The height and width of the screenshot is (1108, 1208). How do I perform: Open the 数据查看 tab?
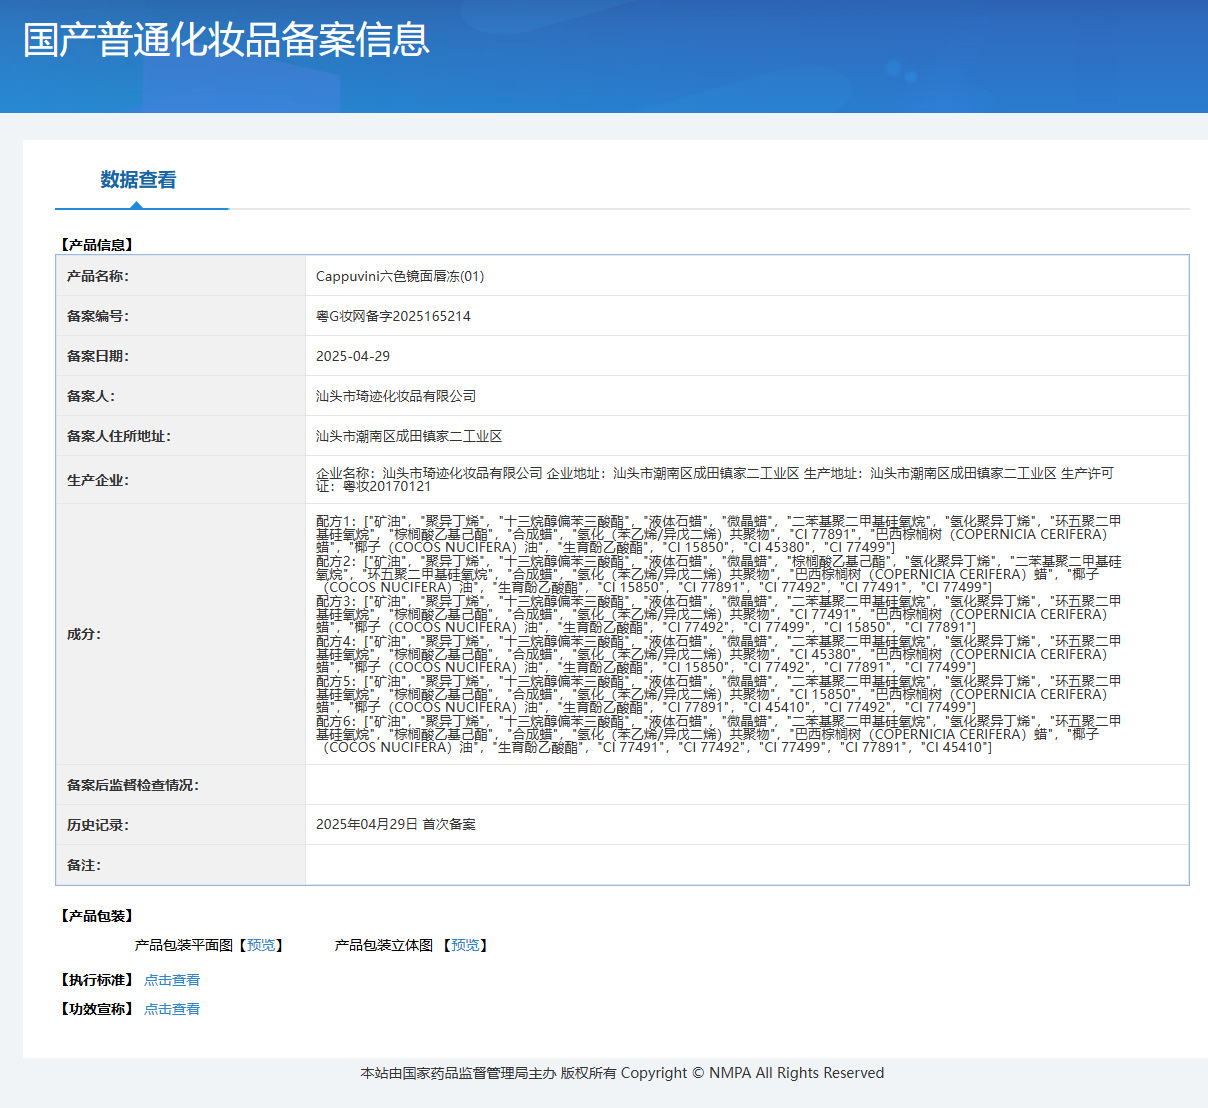138,180
